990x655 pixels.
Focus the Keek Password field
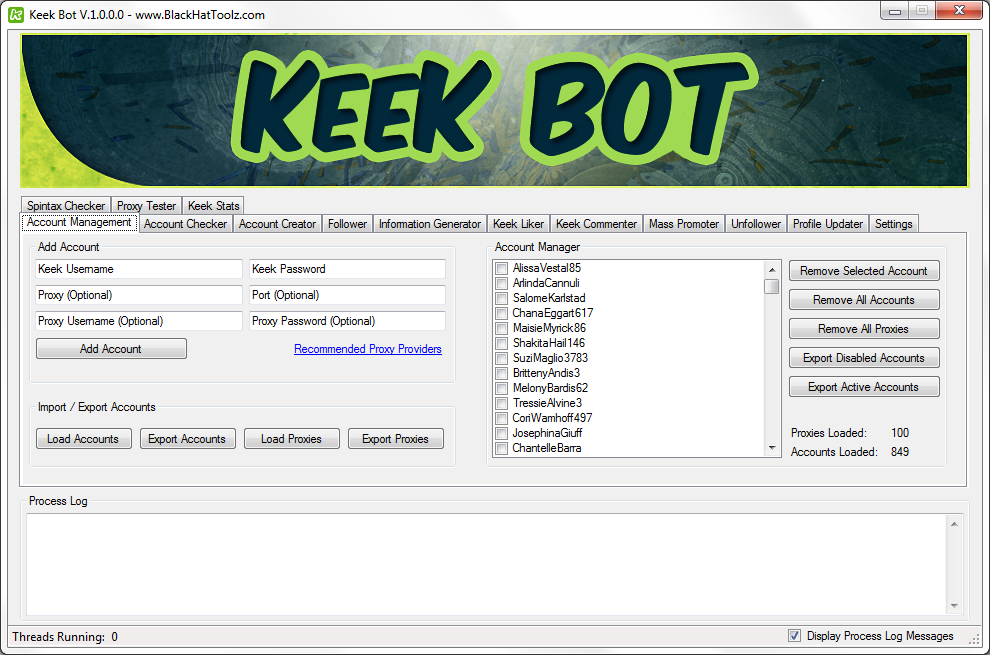coord(347,269)
